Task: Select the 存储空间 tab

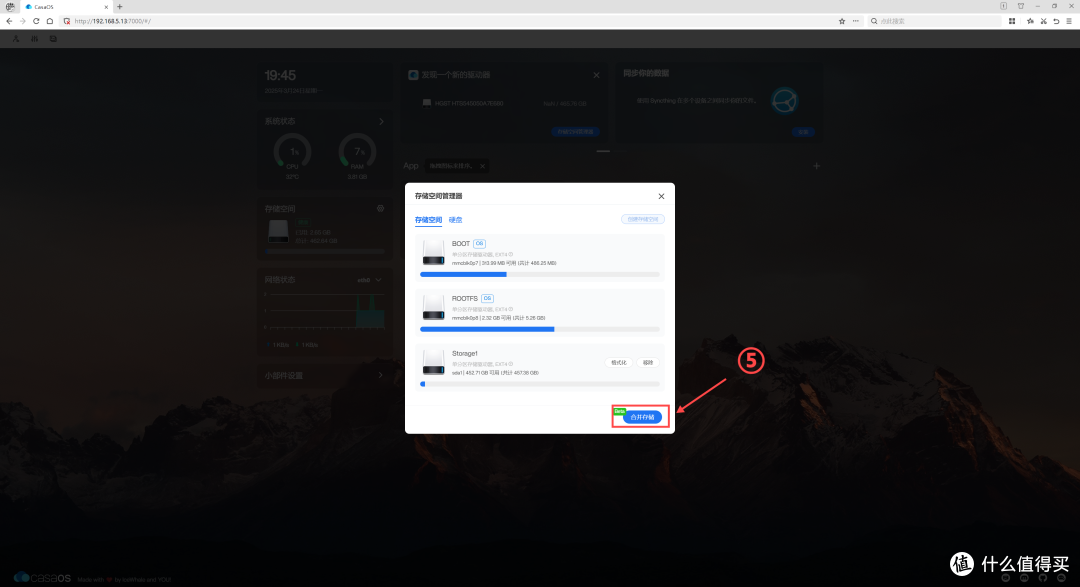Action: [428, 220]
